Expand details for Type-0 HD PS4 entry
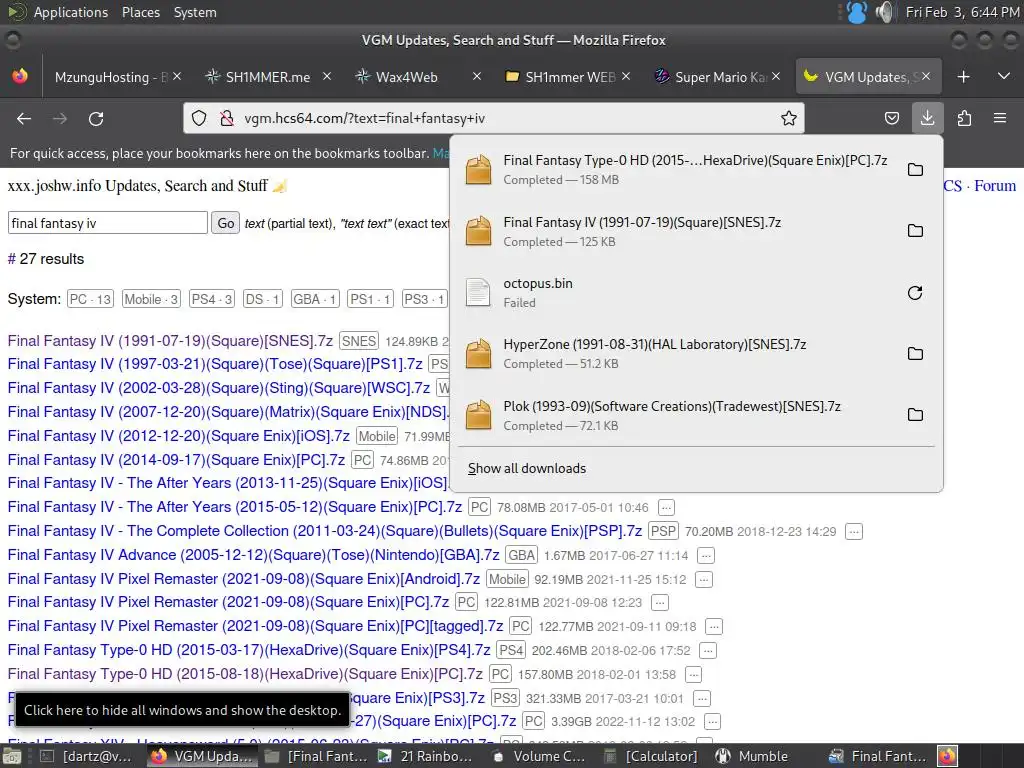The image size is (1024, 768). click(708, 650)
